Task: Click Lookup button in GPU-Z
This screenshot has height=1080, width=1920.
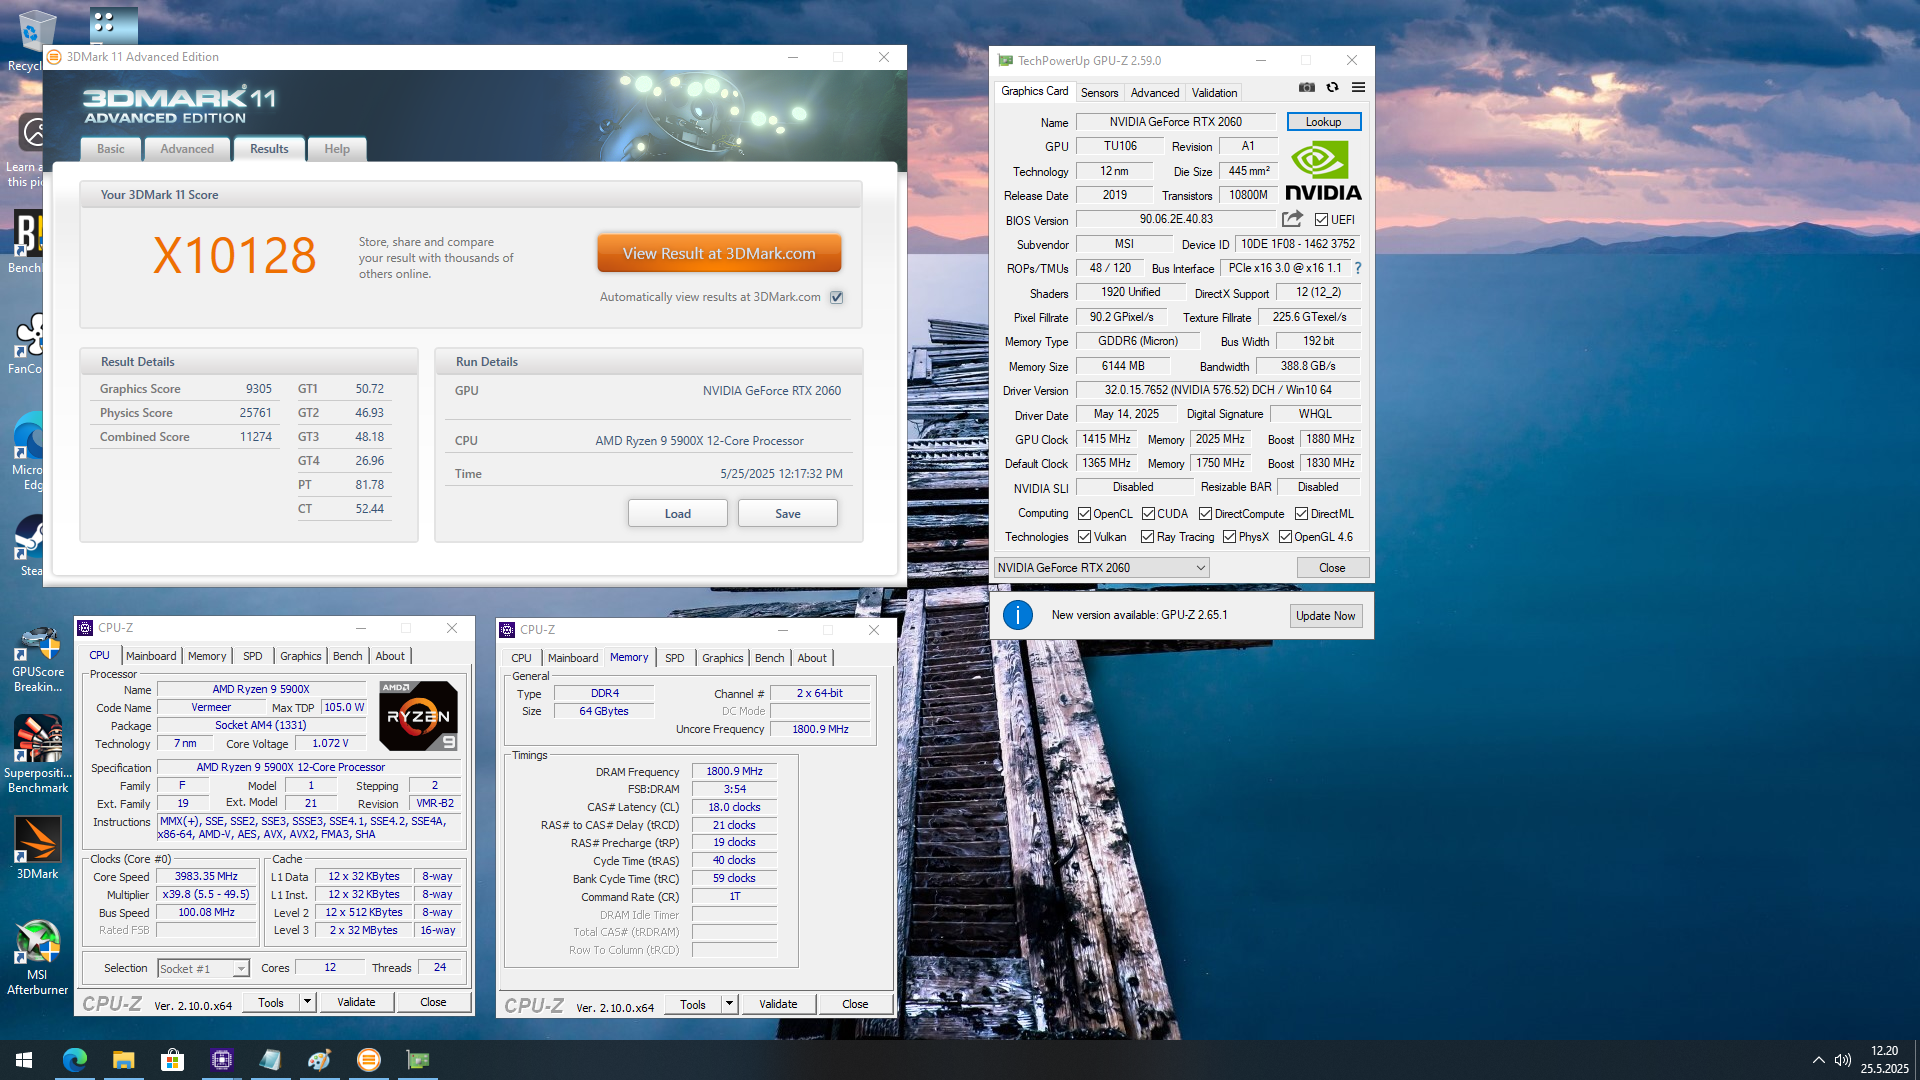Action: (x=1323, y=122)
